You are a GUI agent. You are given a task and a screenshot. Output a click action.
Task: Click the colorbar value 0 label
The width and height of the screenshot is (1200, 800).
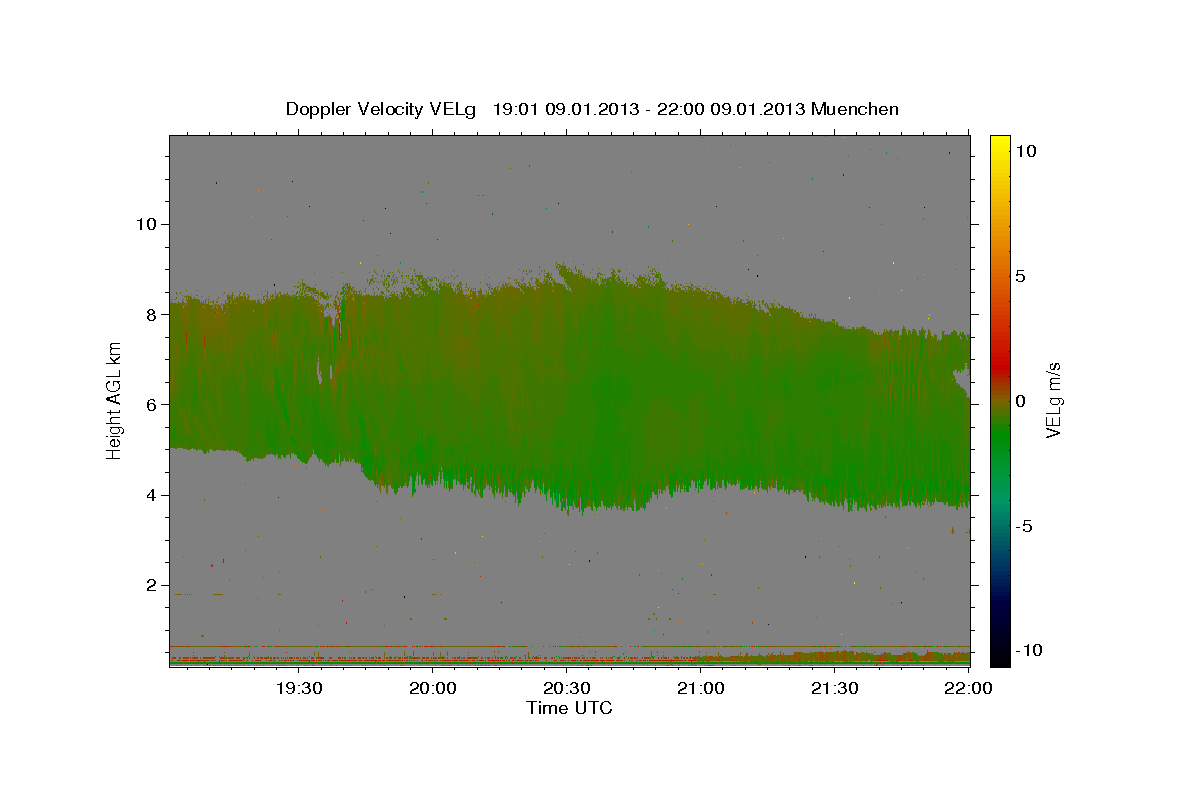pyautogui.click(x=1022, y=400)
